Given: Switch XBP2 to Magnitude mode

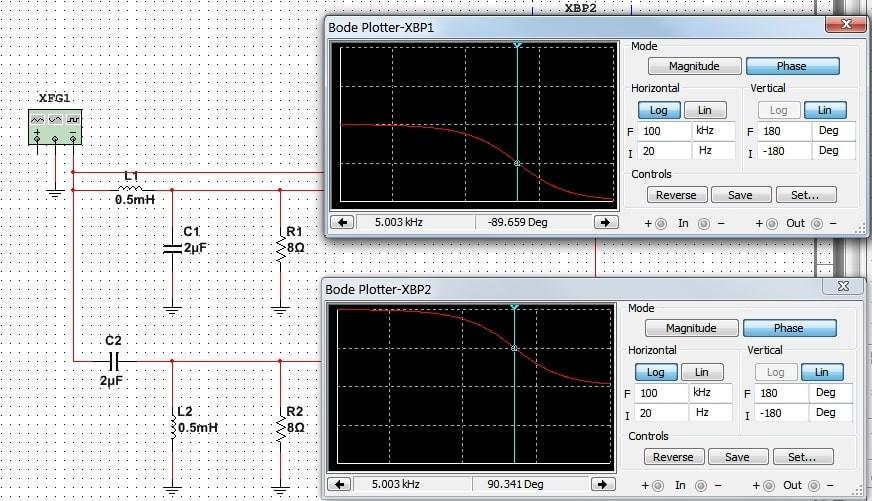Looking at the screenshot, I should [691, 328].
